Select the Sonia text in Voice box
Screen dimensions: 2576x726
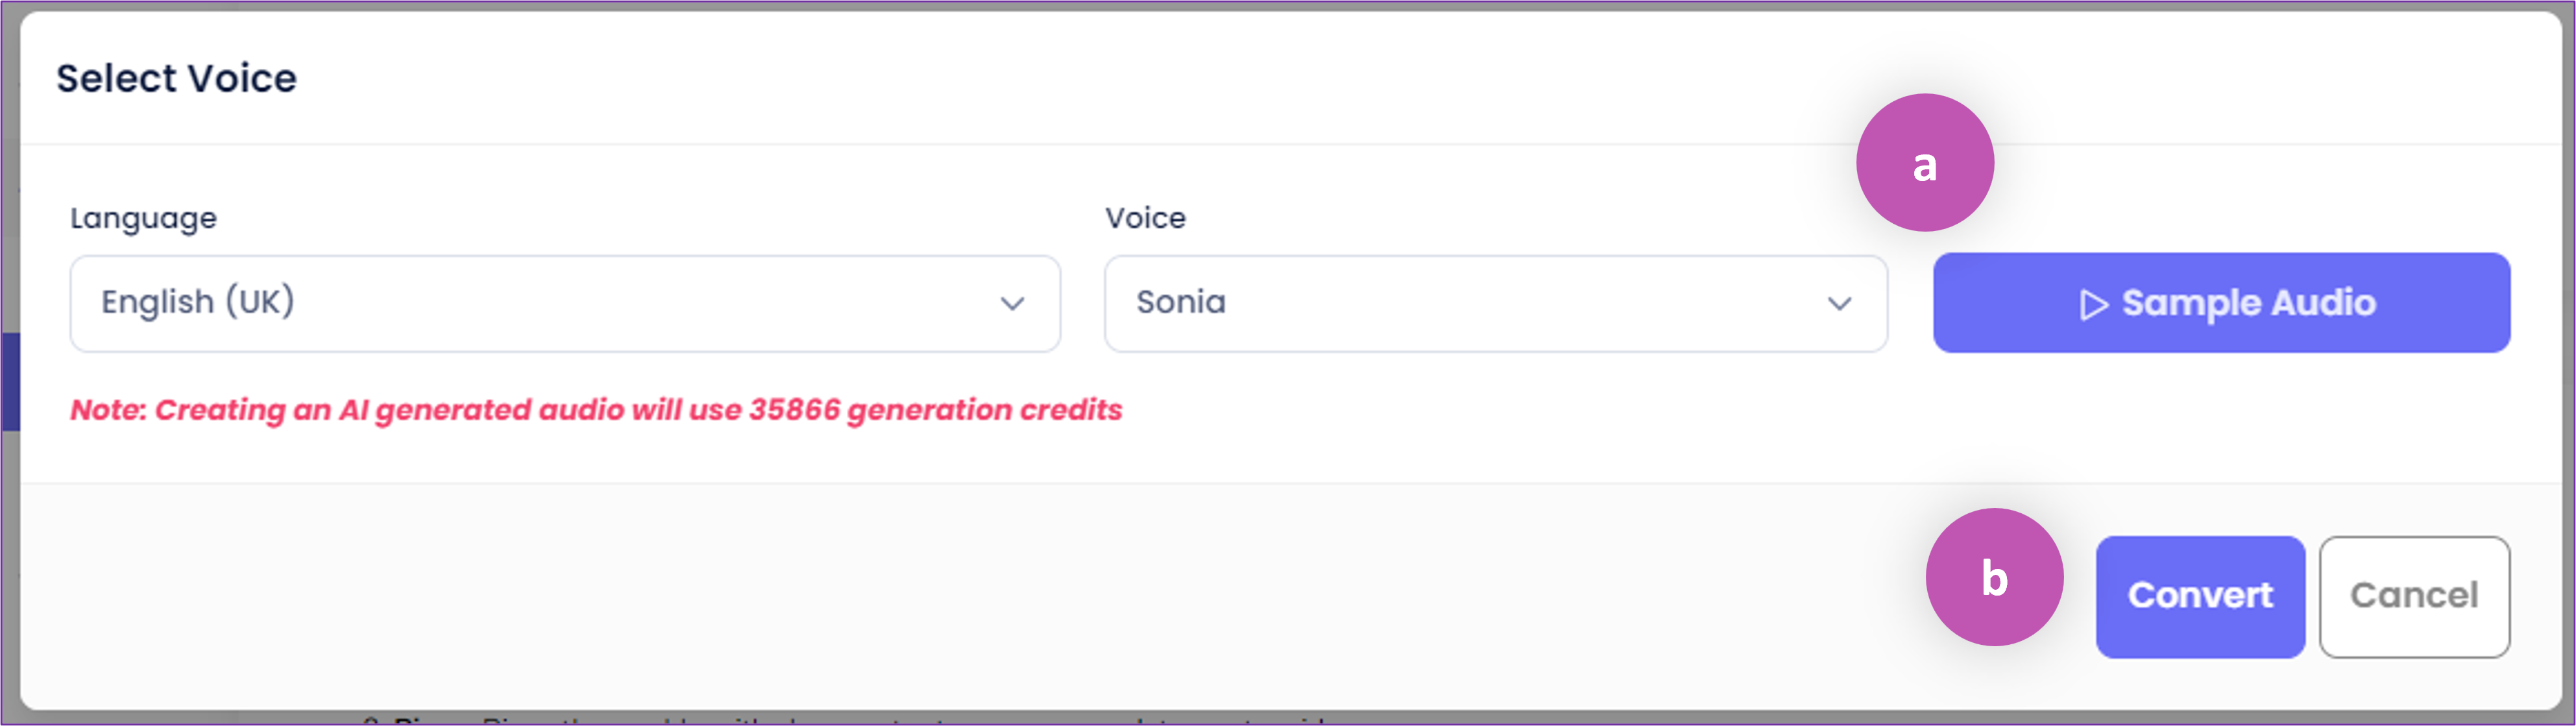pos(1181,301)
